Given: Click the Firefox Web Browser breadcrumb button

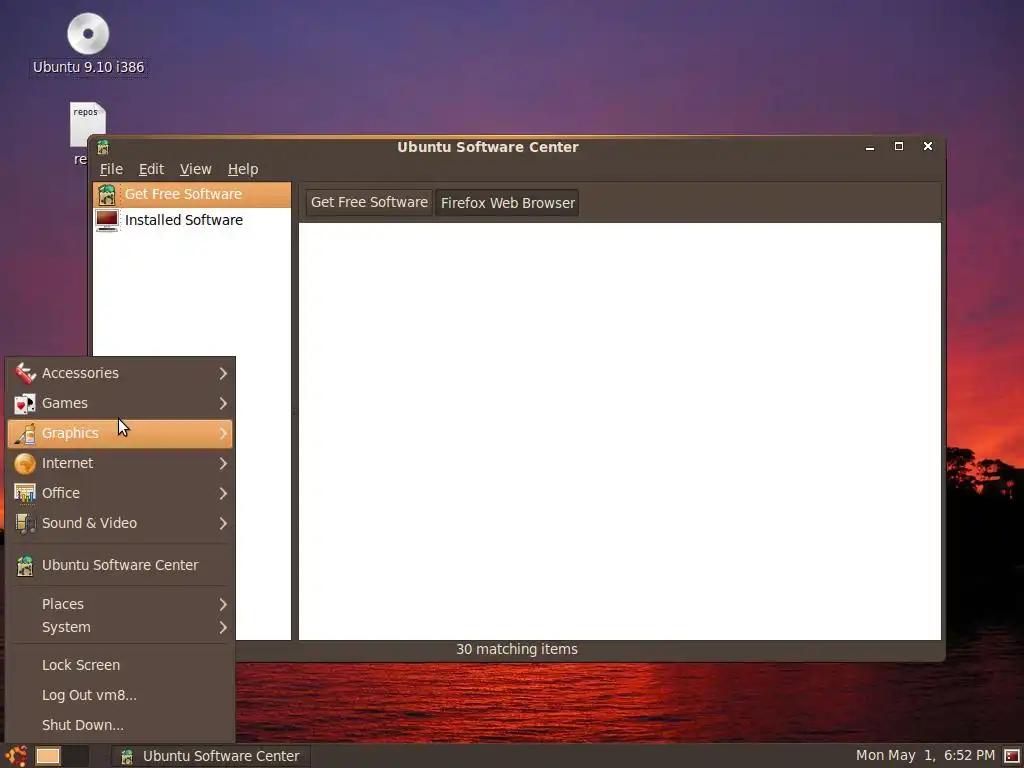Looking at the screenshot, I should [x=507, y=202].
